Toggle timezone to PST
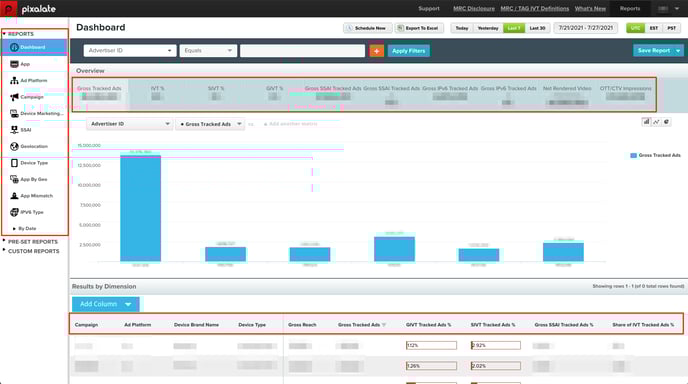This screenshot has width=688, height=384. [x=671, y=28]
